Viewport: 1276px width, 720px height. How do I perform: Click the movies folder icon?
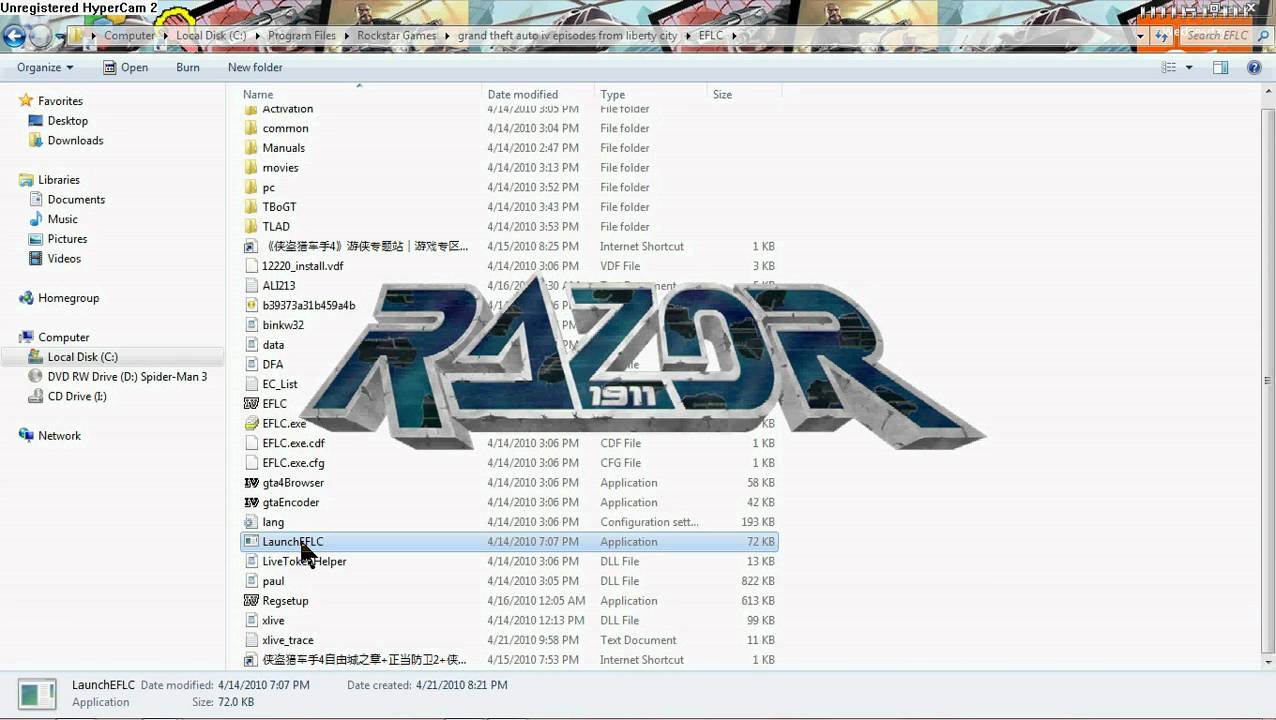(x=252, y=168)
